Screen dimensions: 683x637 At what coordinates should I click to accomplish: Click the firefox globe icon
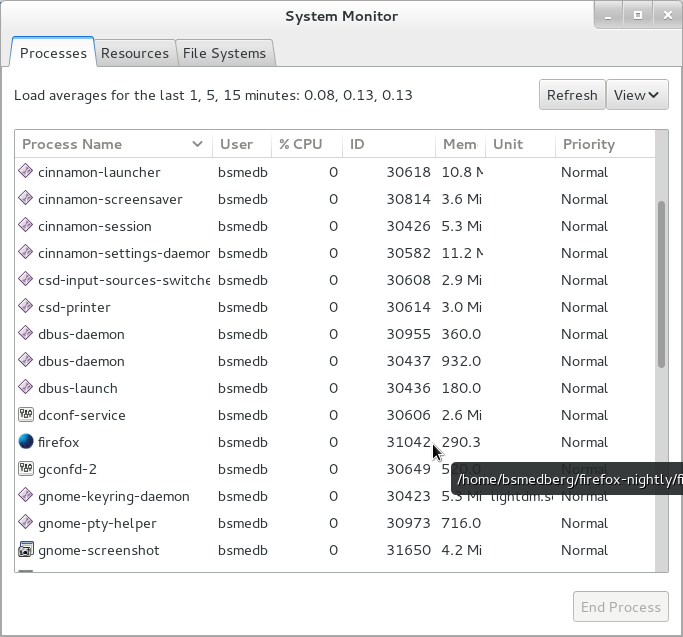click(x=26, y=441)
